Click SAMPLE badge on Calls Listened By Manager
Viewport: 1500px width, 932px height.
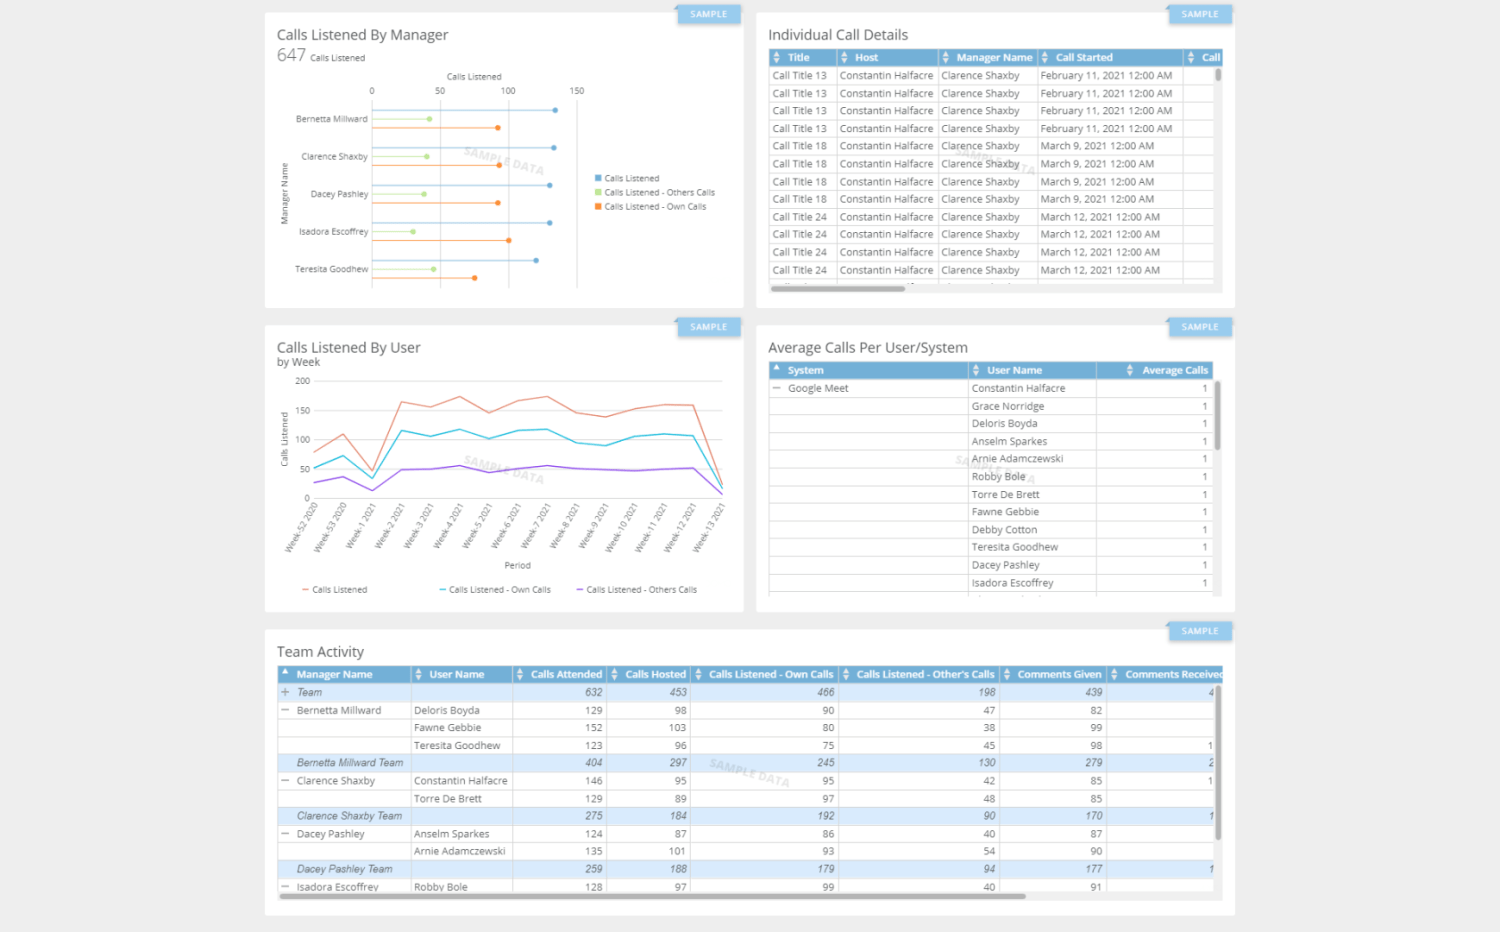[708, 15]
